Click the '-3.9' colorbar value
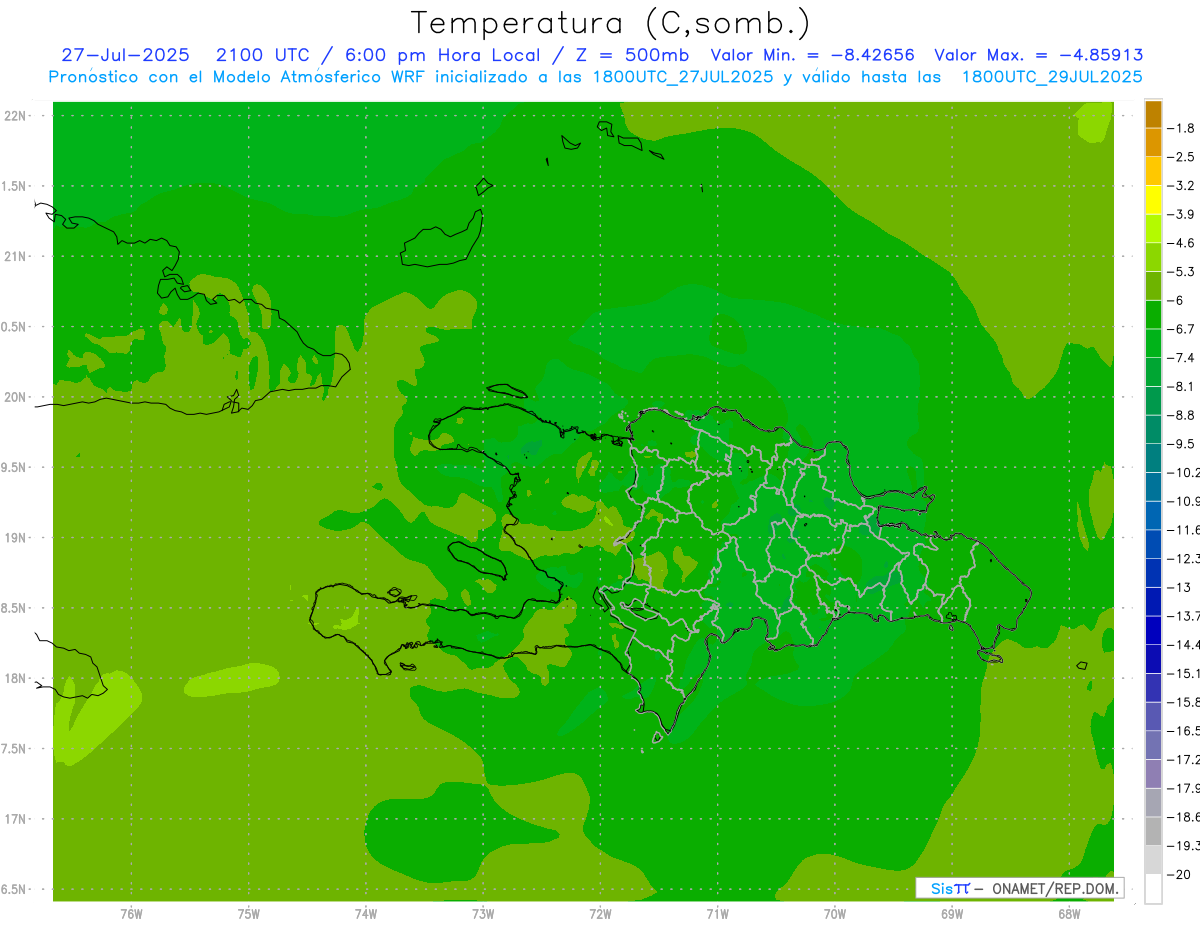 tap(1180, 214)
